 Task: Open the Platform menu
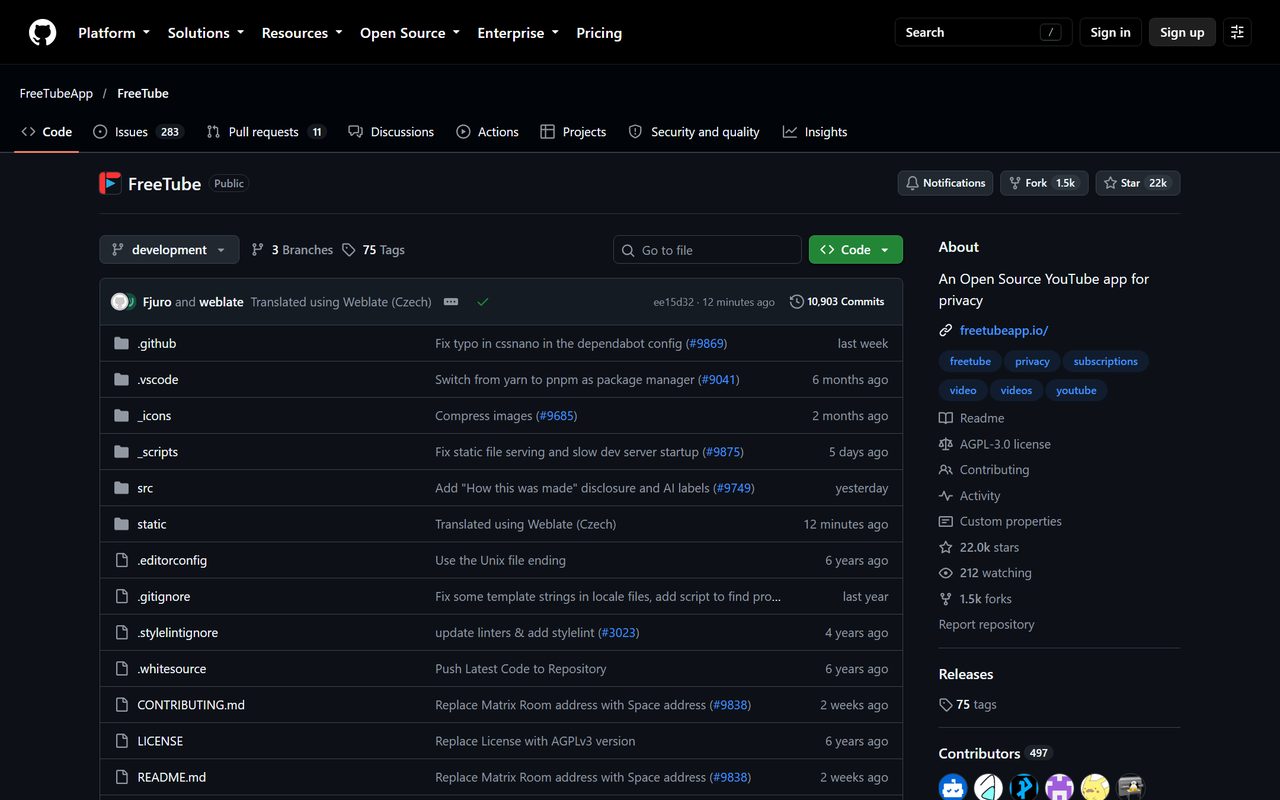coord(114,33)
